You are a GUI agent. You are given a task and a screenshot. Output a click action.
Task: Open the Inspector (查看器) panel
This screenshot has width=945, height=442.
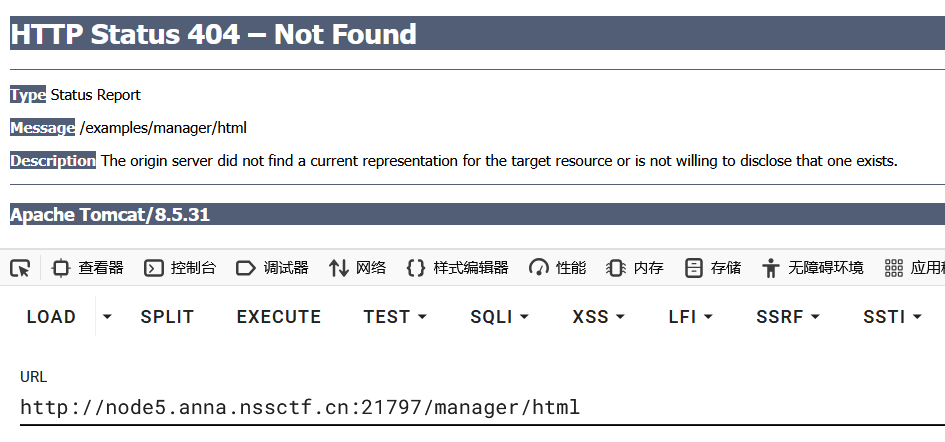(88, 268)
